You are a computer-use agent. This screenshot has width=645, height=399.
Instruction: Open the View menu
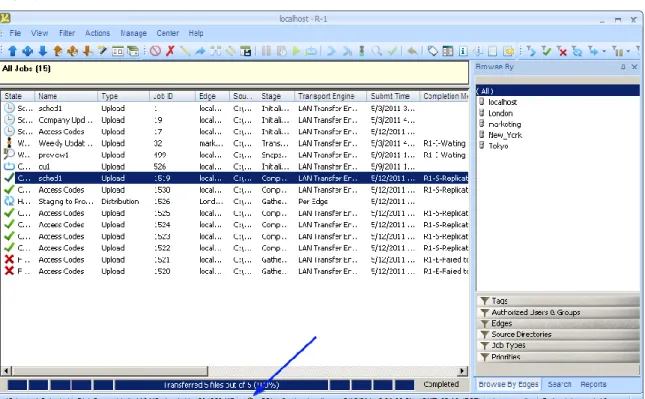(39, 33)
